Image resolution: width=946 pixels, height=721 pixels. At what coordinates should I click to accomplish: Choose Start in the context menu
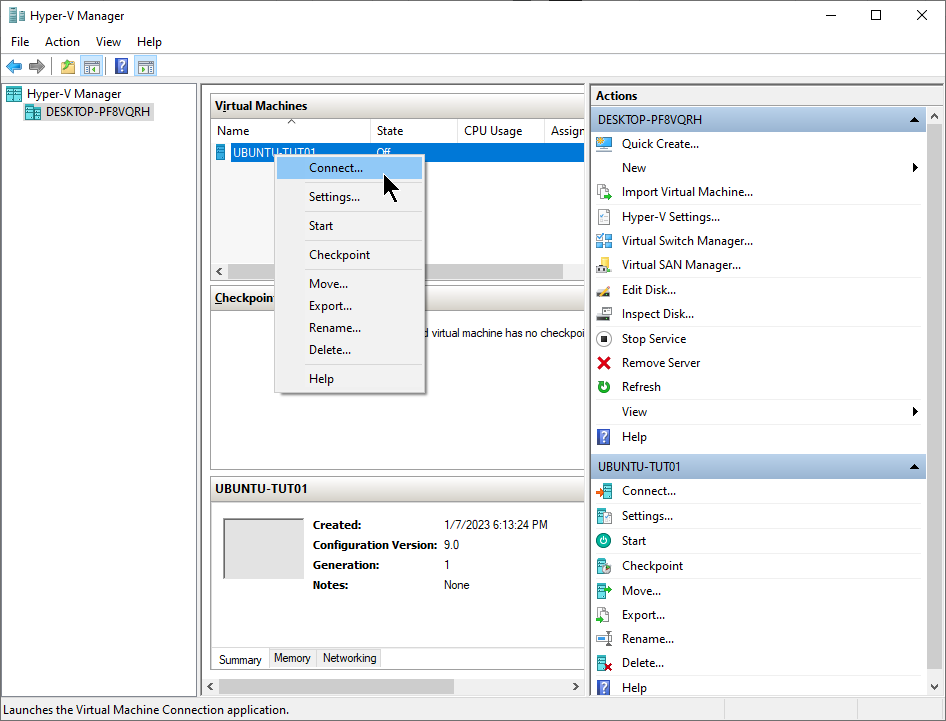(349, 226)
